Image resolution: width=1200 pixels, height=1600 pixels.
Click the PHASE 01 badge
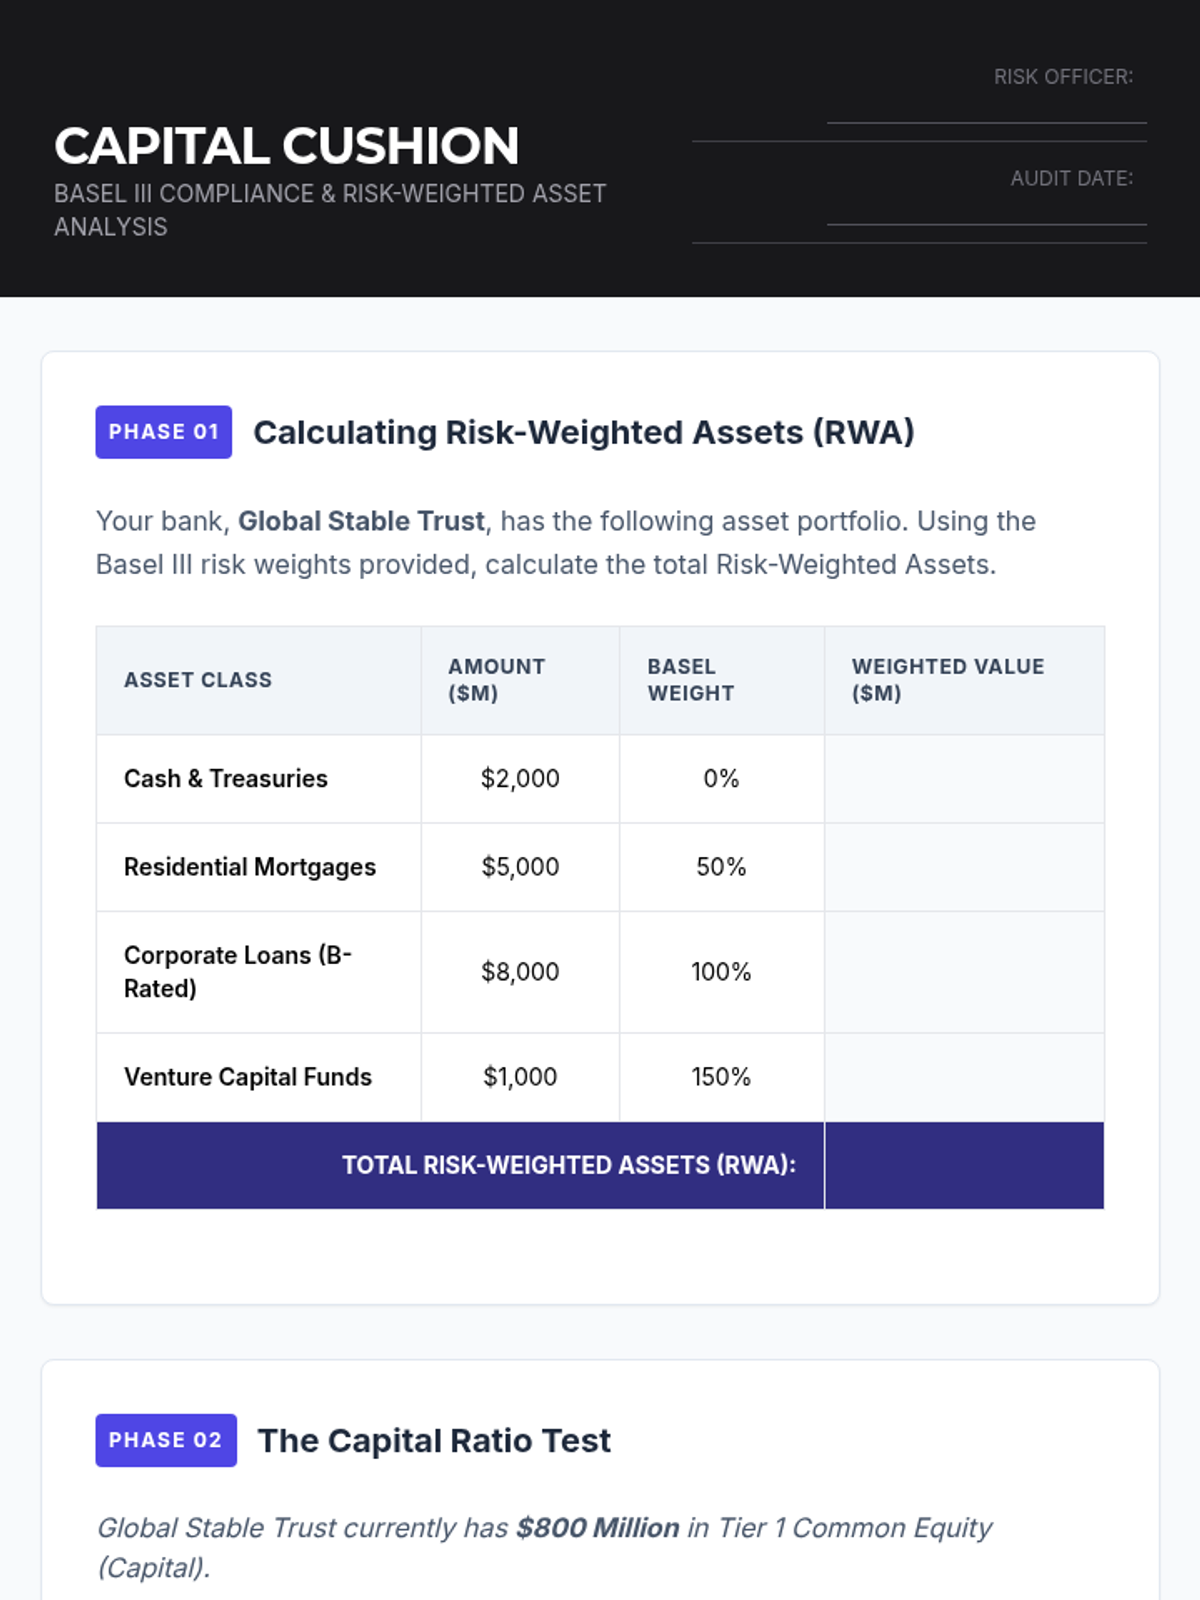(164, 432)
